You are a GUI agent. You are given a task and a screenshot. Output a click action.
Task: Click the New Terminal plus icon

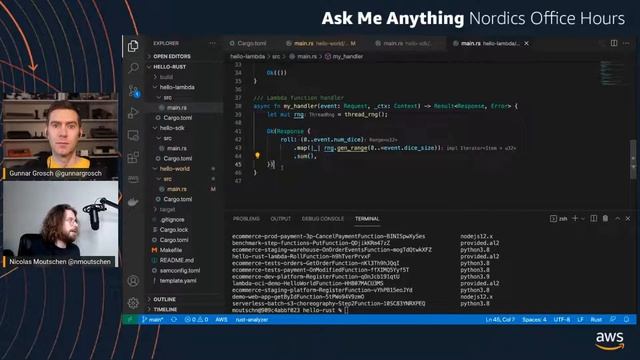pyautogui.click(x=575, y=219)
